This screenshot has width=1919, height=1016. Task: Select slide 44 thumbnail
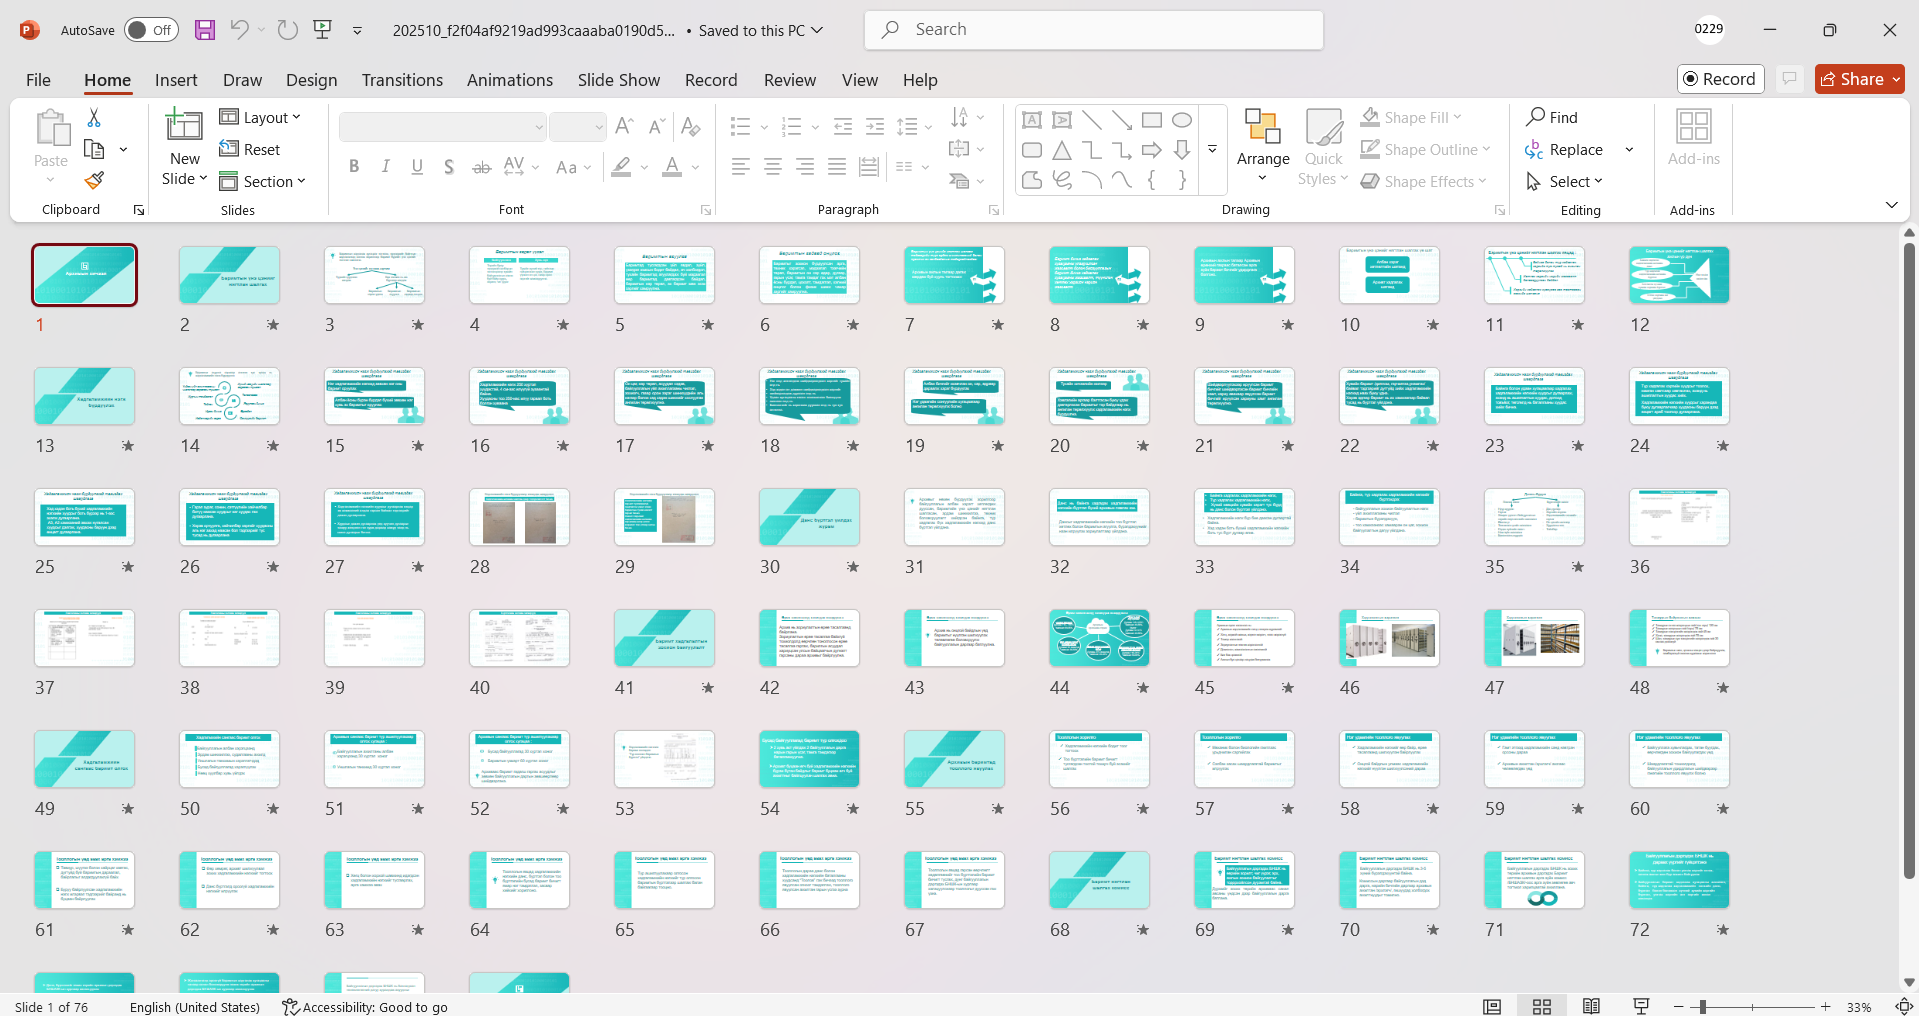coord(1098,638)
